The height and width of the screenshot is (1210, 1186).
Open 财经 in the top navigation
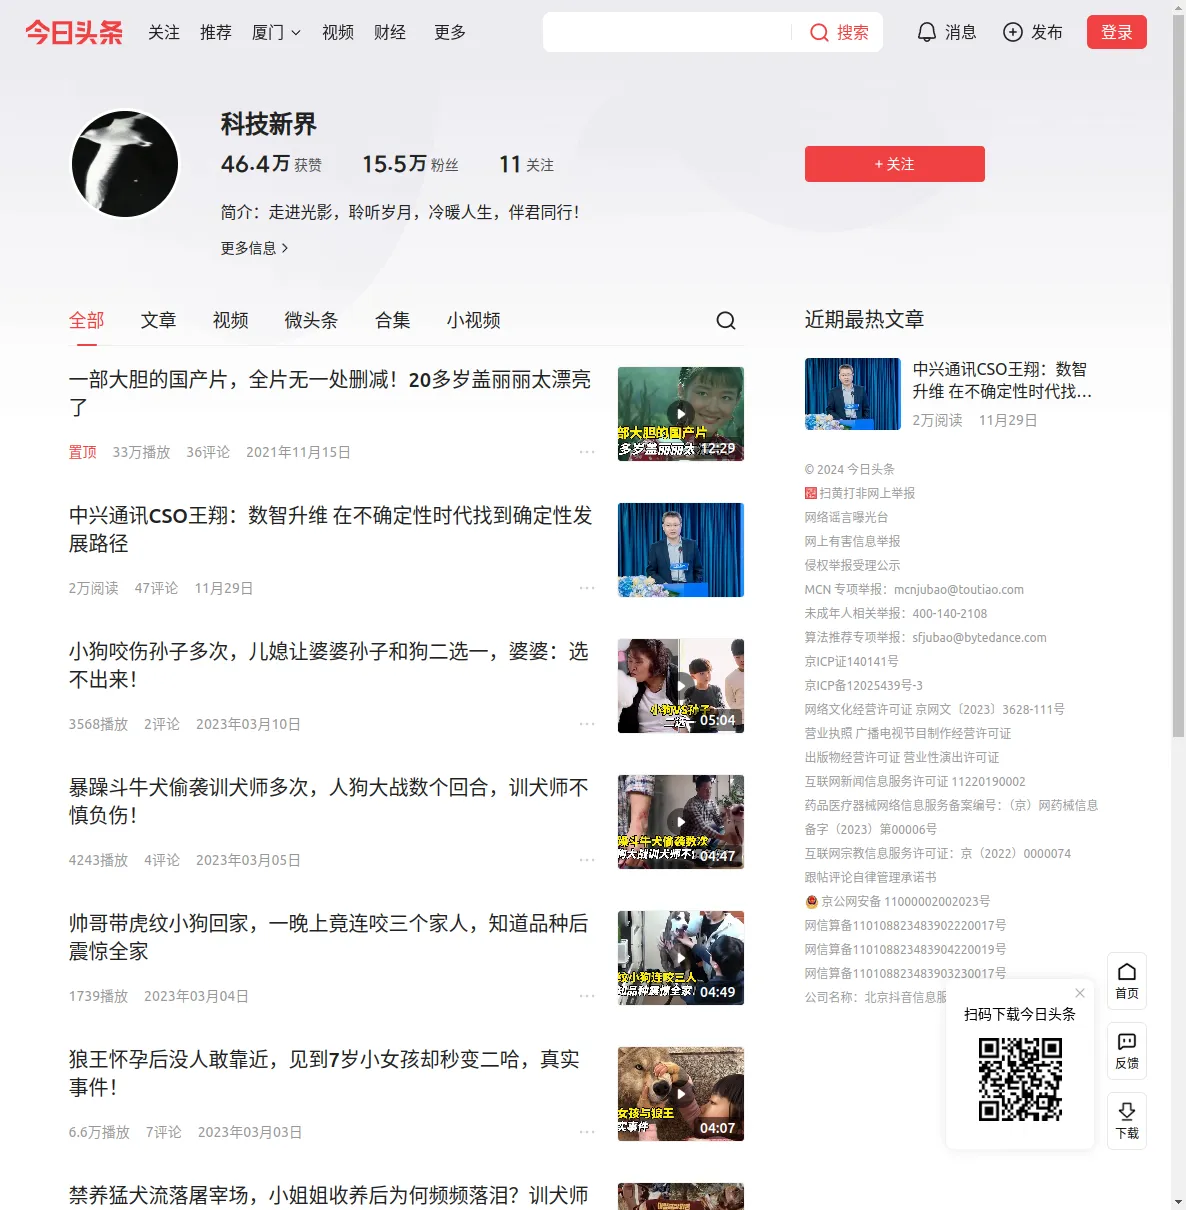click(x=390, y=32)
